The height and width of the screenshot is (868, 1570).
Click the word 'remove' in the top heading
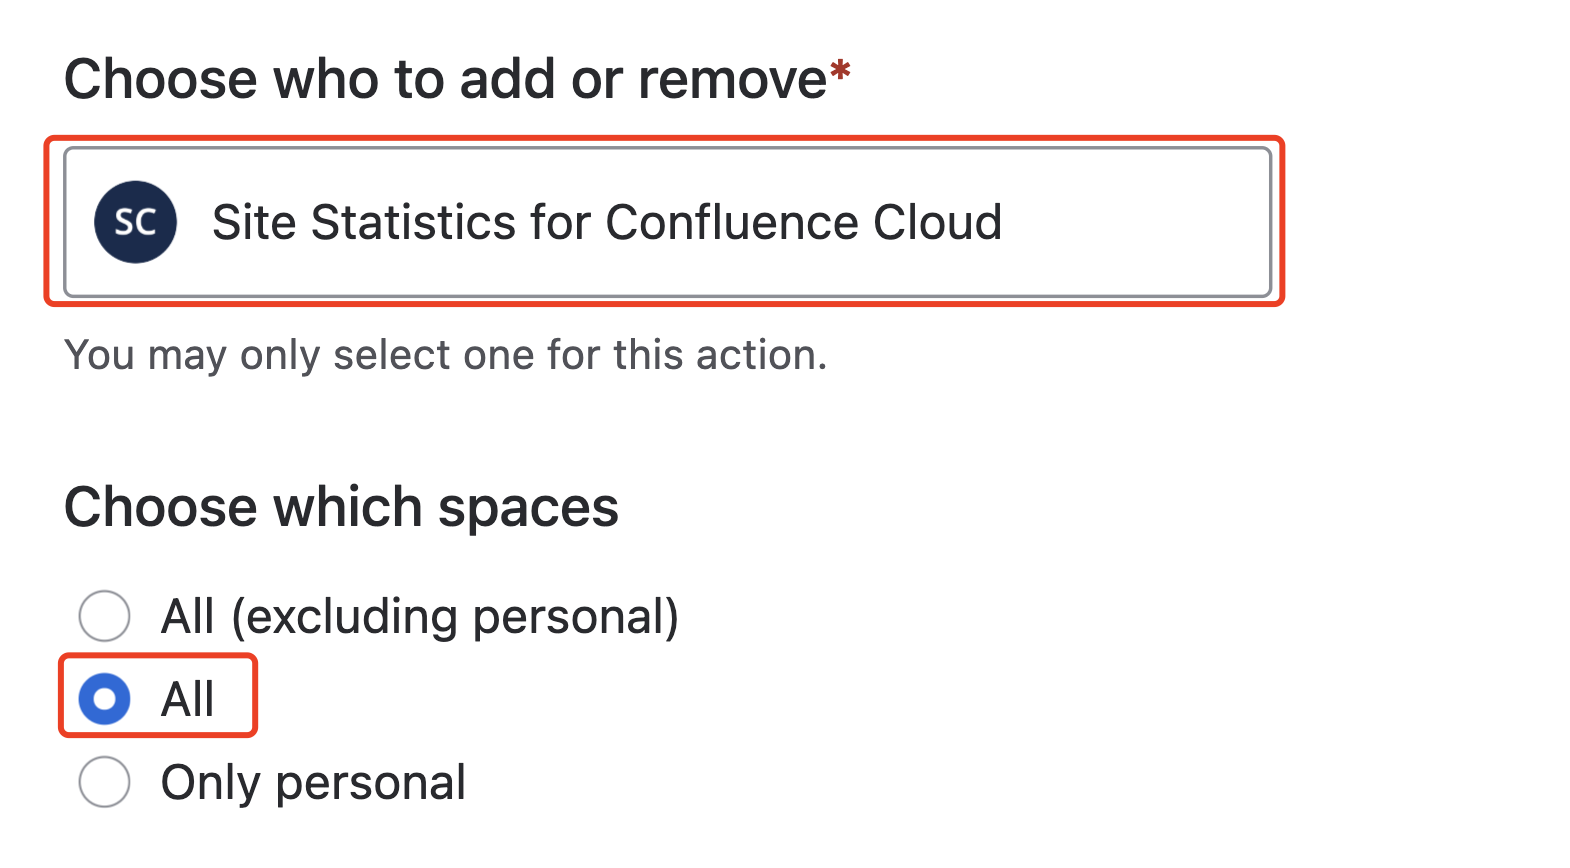click(x=733, y=79)
